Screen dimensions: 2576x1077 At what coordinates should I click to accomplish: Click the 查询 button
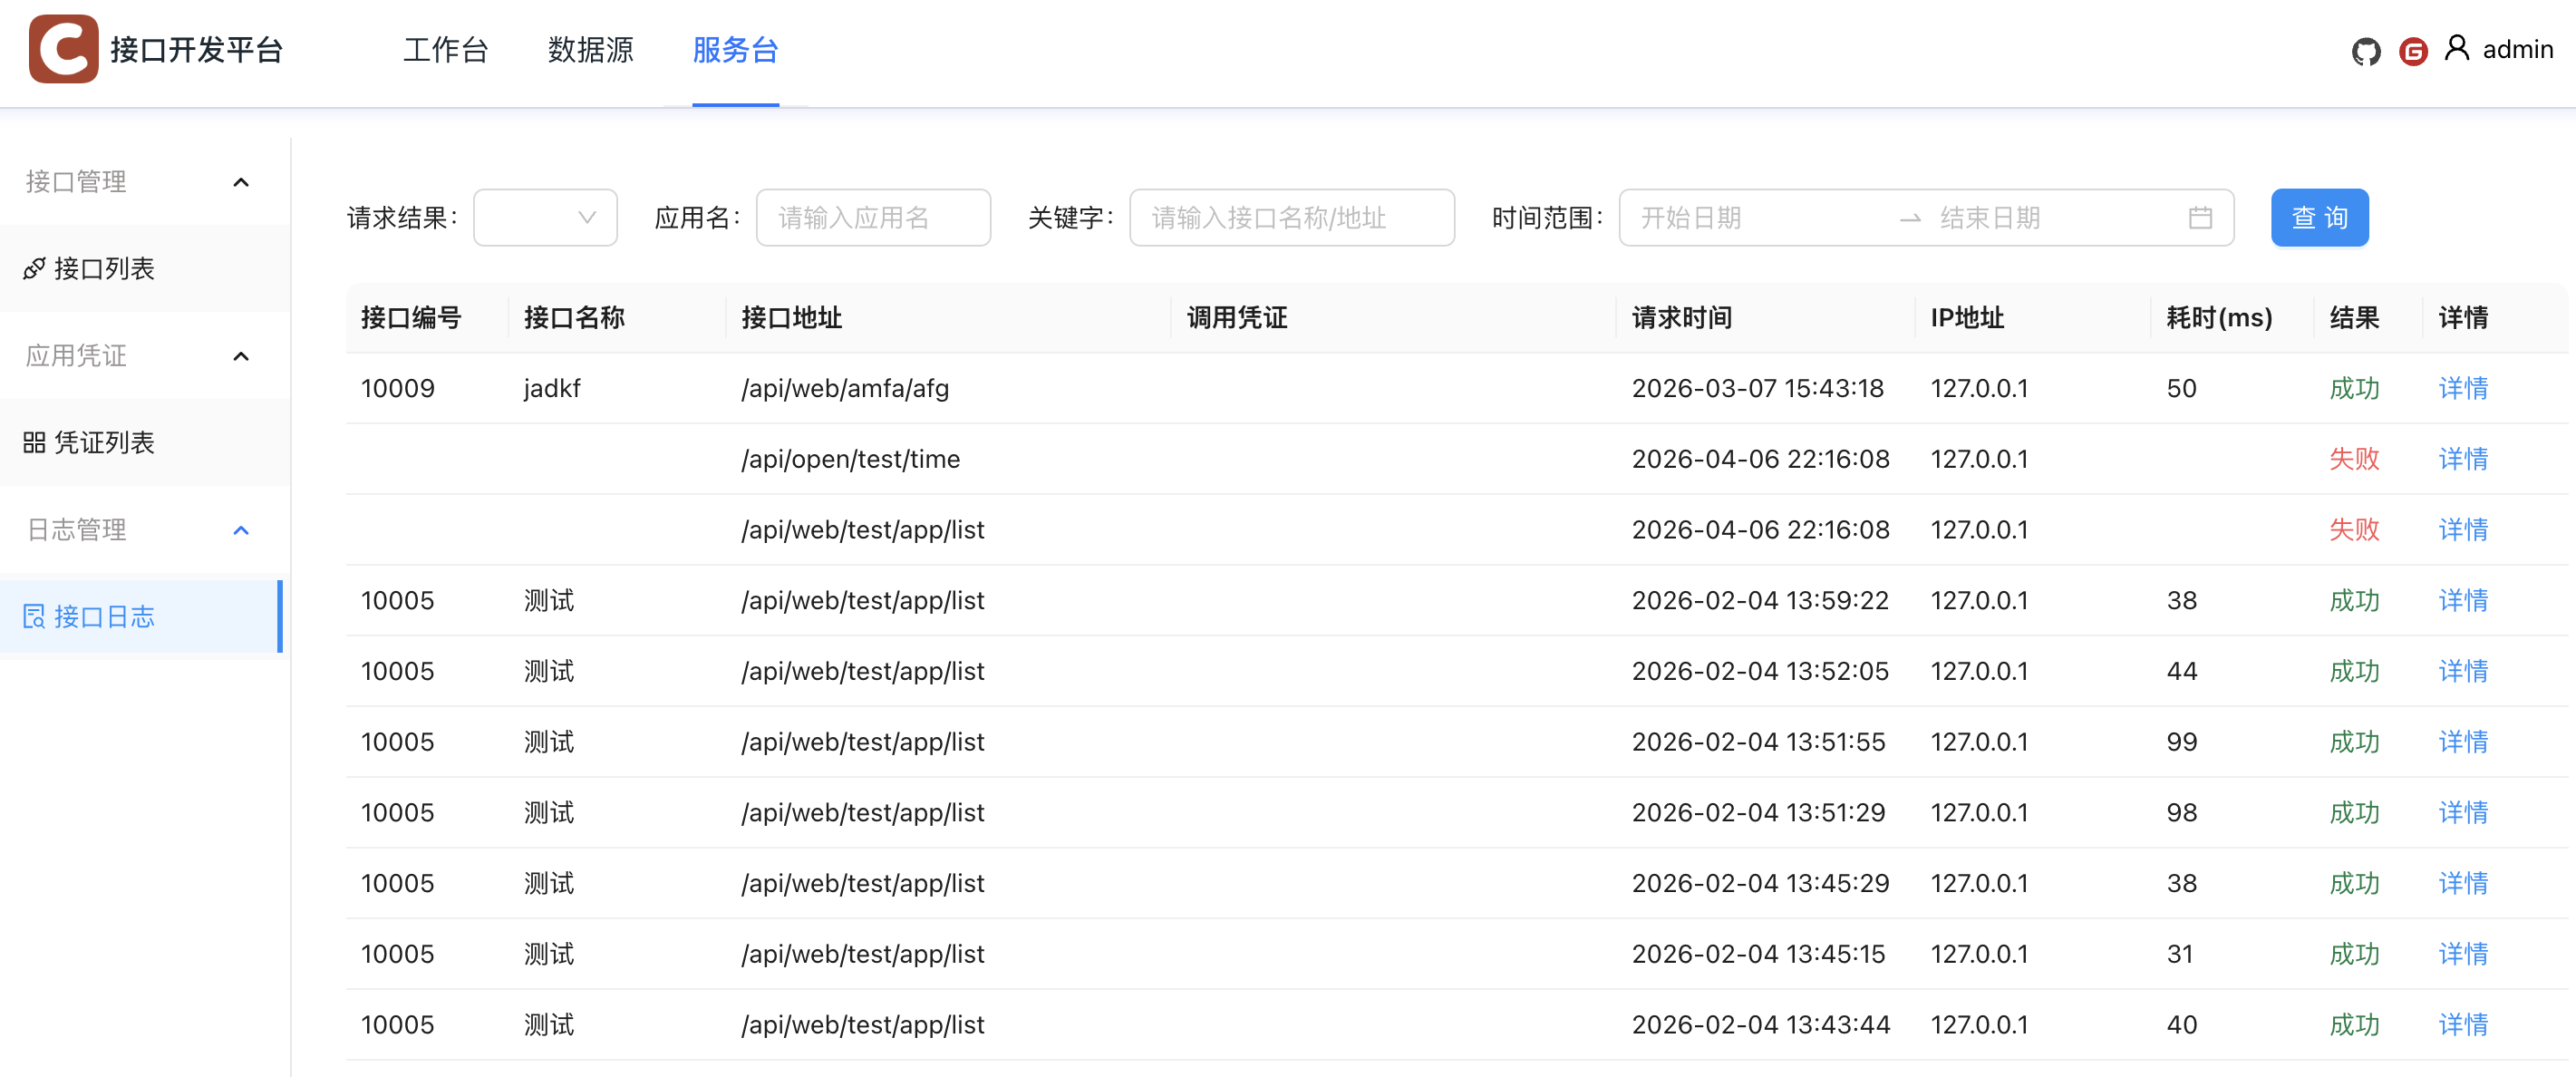tap(2319, 217)
